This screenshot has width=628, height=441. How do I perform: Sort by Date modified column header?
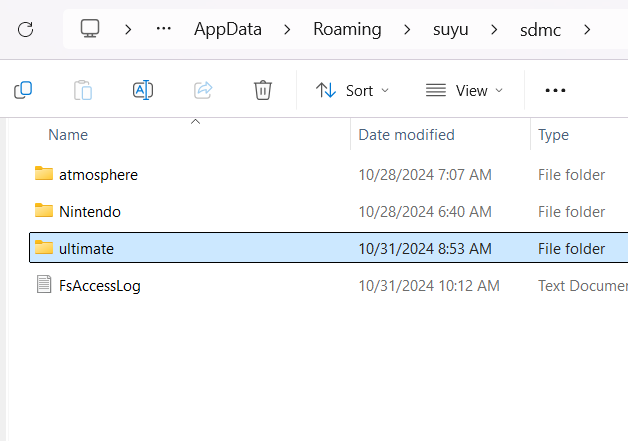point(406,135)
